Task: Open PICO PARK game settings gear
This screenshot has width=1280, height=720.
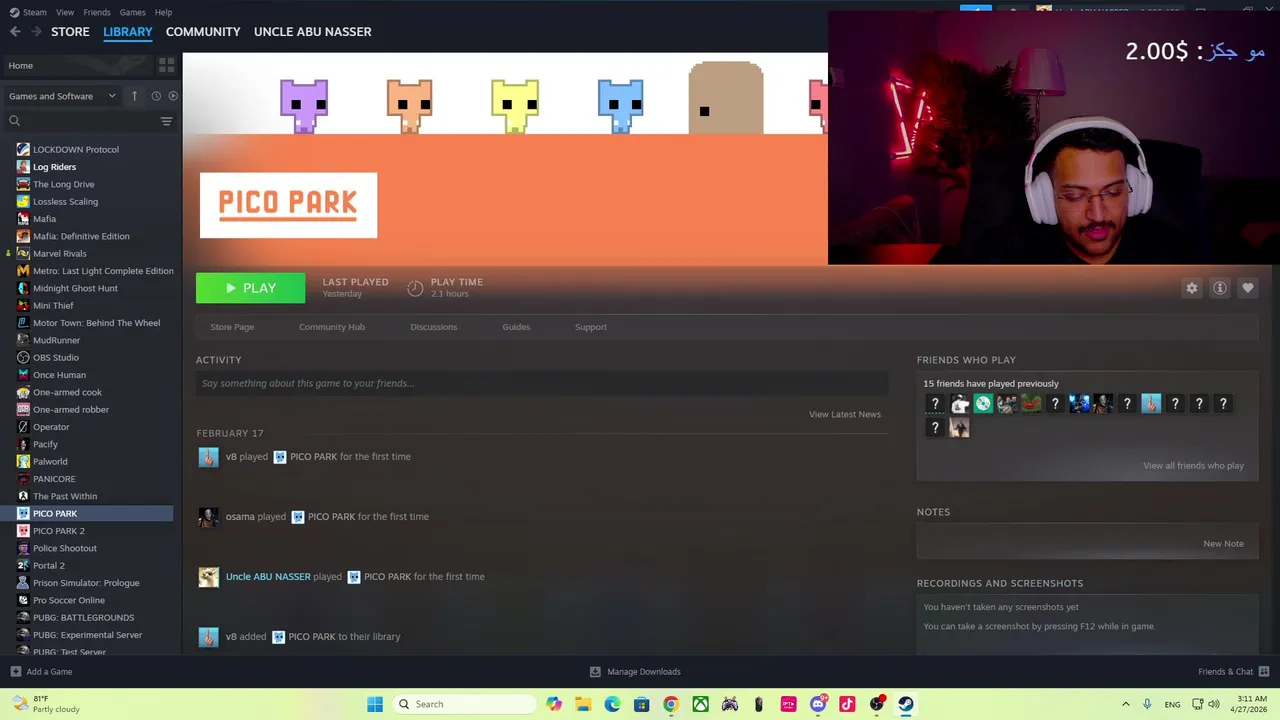Action: pos(1191,288)
